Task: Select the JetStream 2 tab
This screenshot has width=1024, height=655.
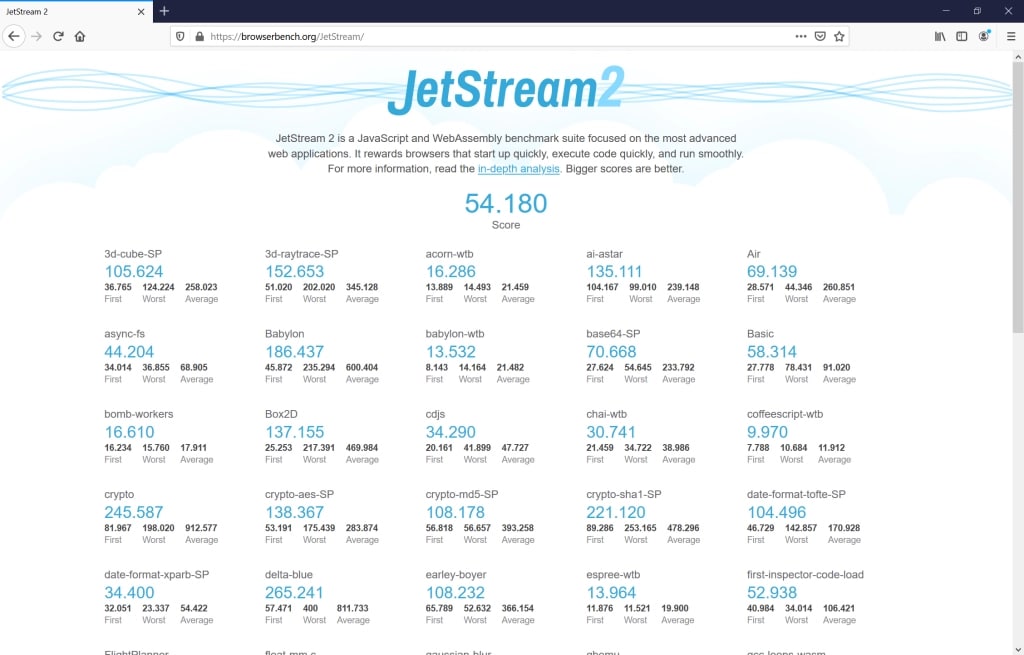Action: pyautogui.click(x=76, y=12)
